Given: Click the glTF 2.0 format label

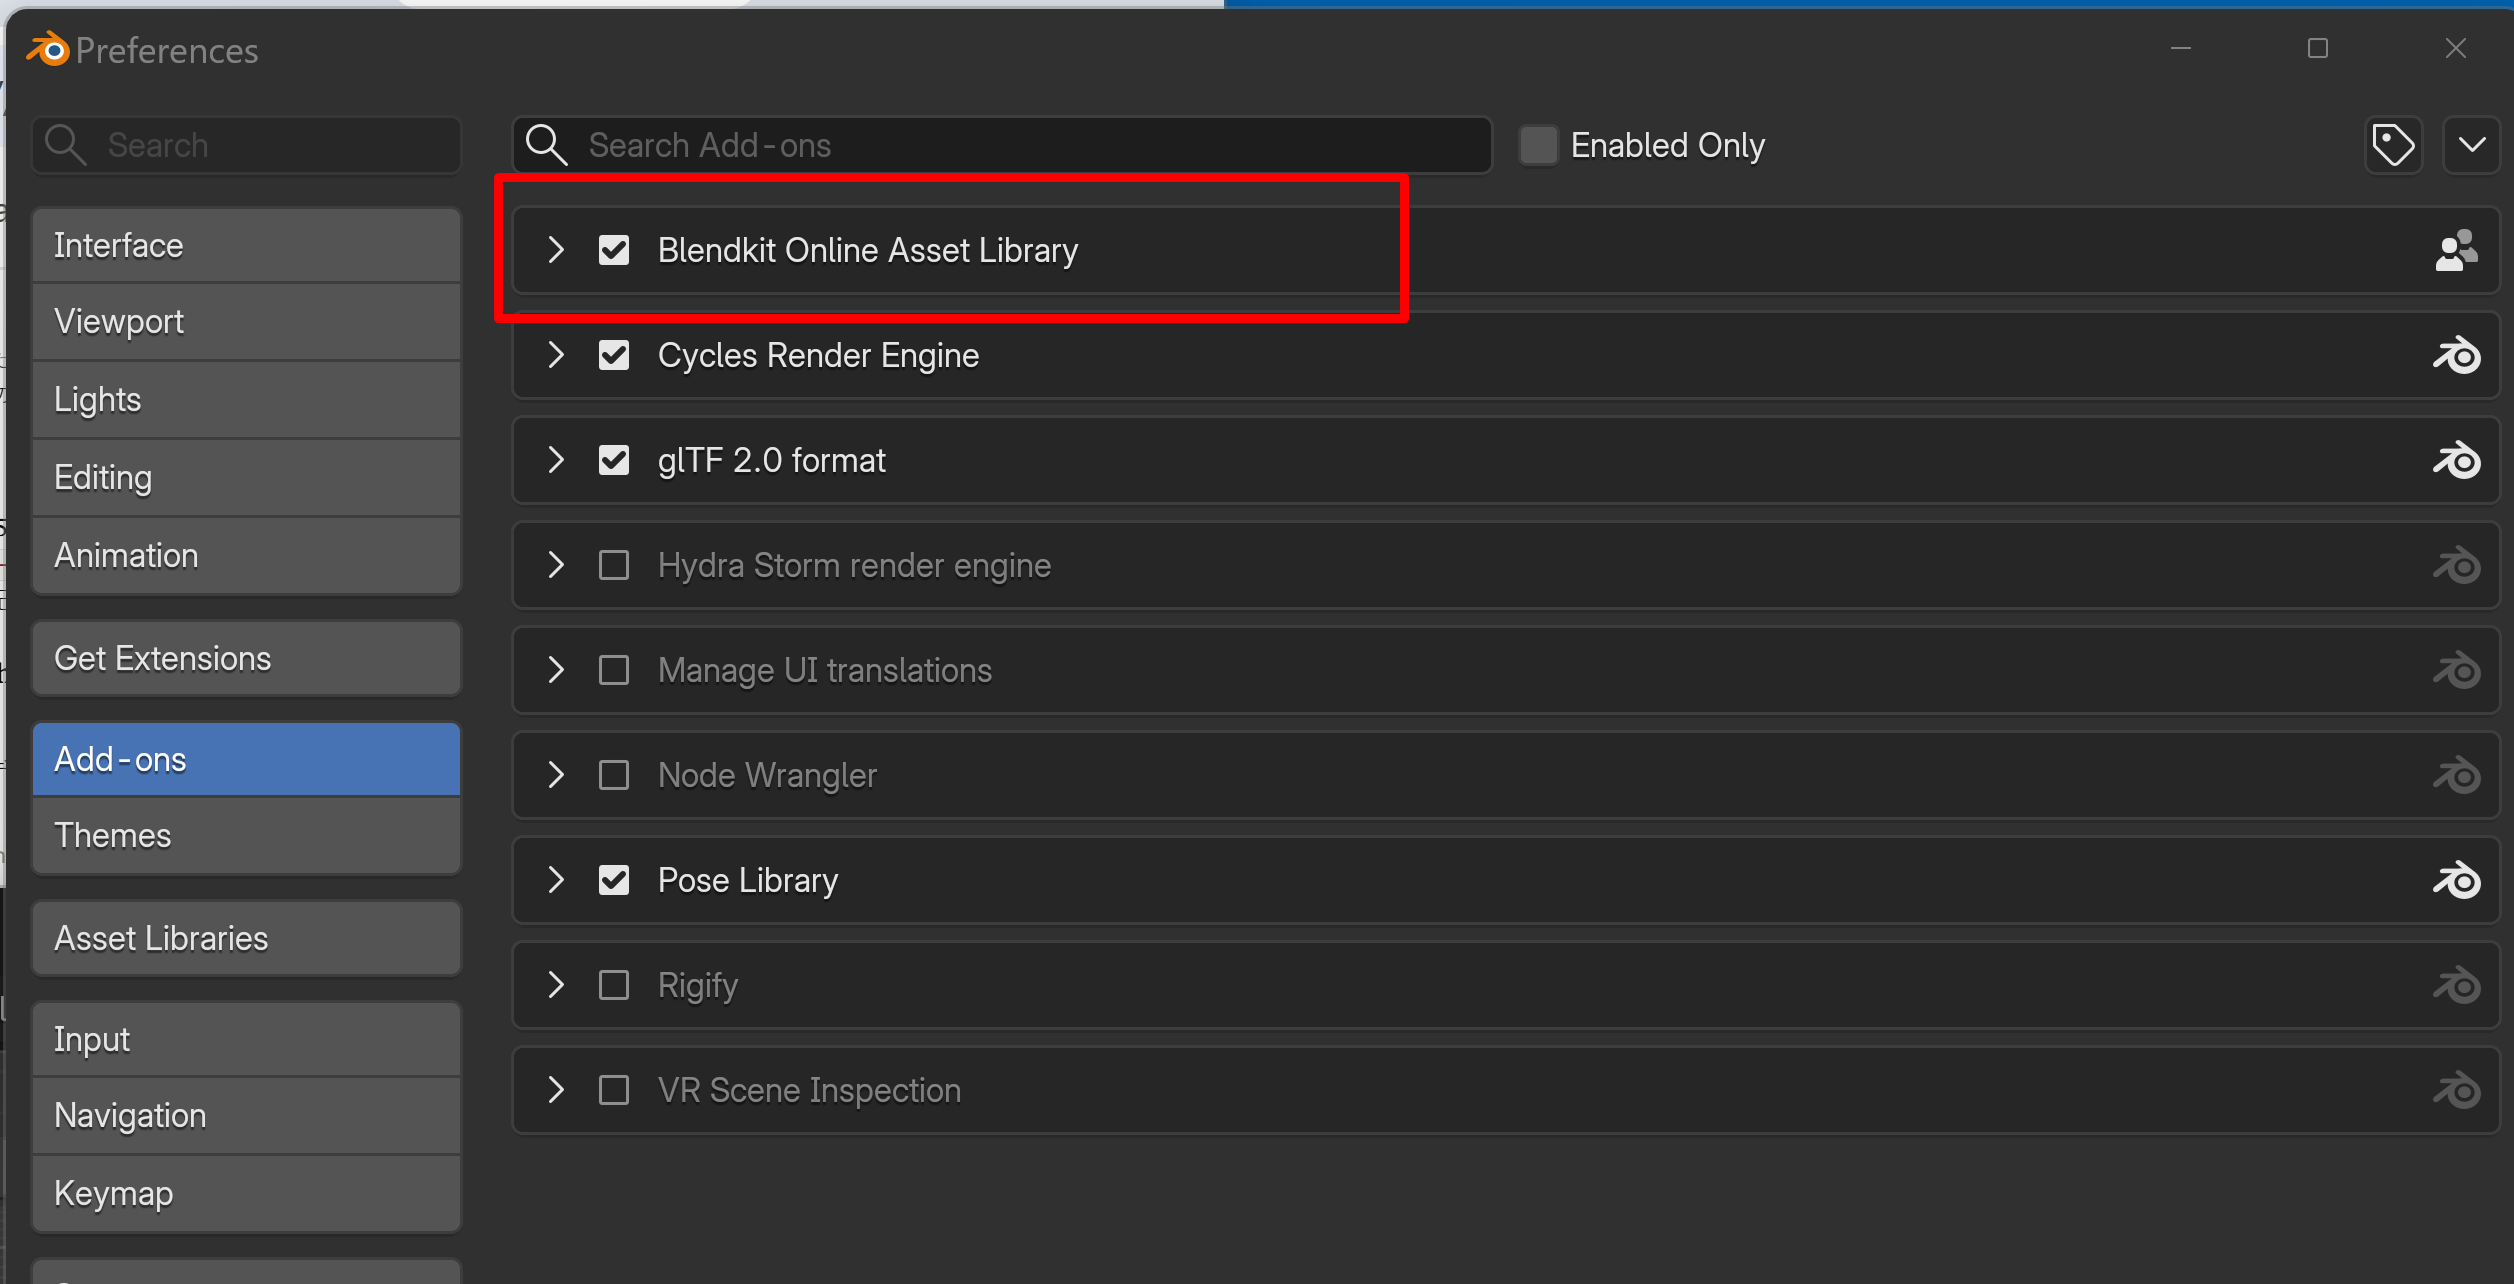Looking at the screenshot, I should [x=771, y=460].
